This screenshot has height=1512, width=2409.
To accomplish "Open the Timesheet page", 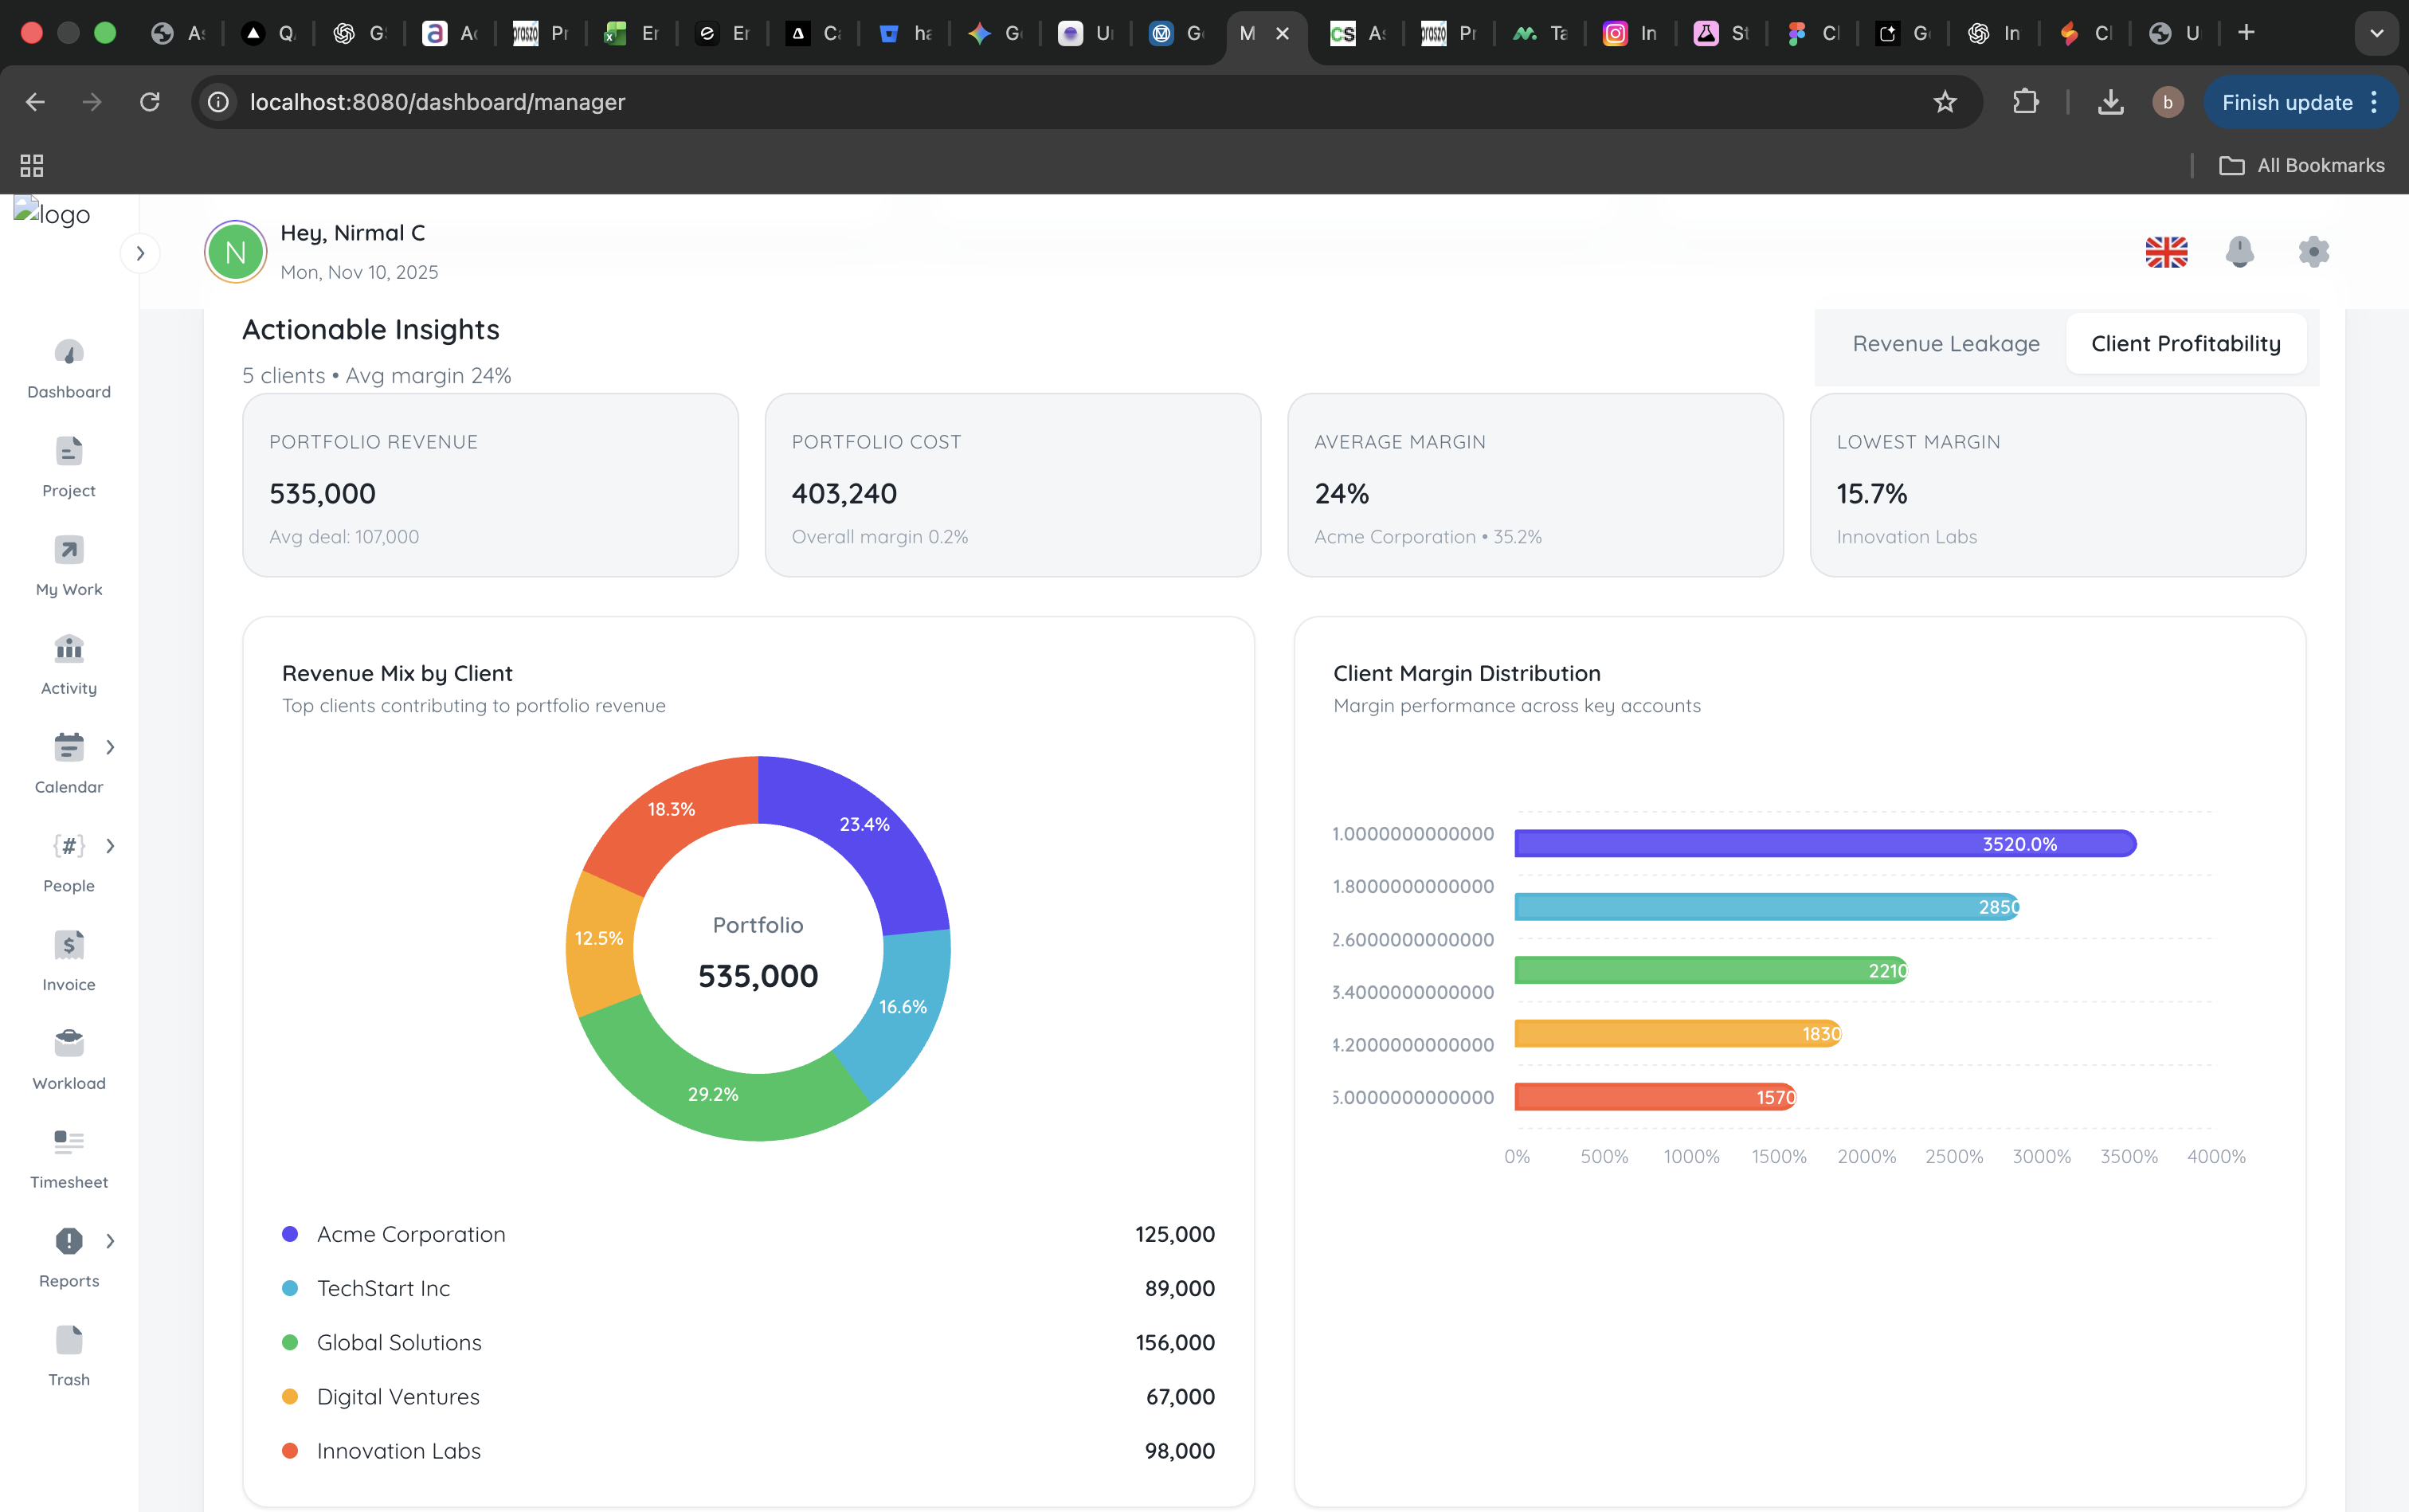I will (x=69, y=1143).
